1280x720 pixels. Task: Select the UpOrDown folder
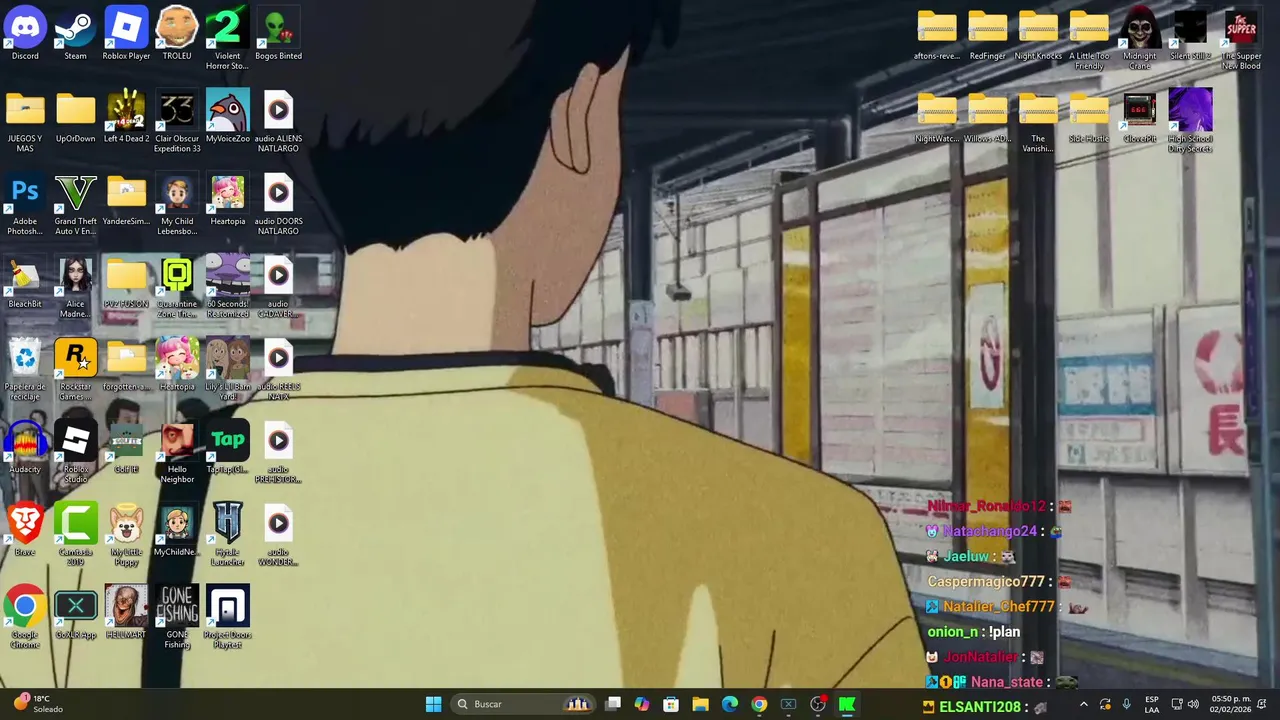[76, 117]
